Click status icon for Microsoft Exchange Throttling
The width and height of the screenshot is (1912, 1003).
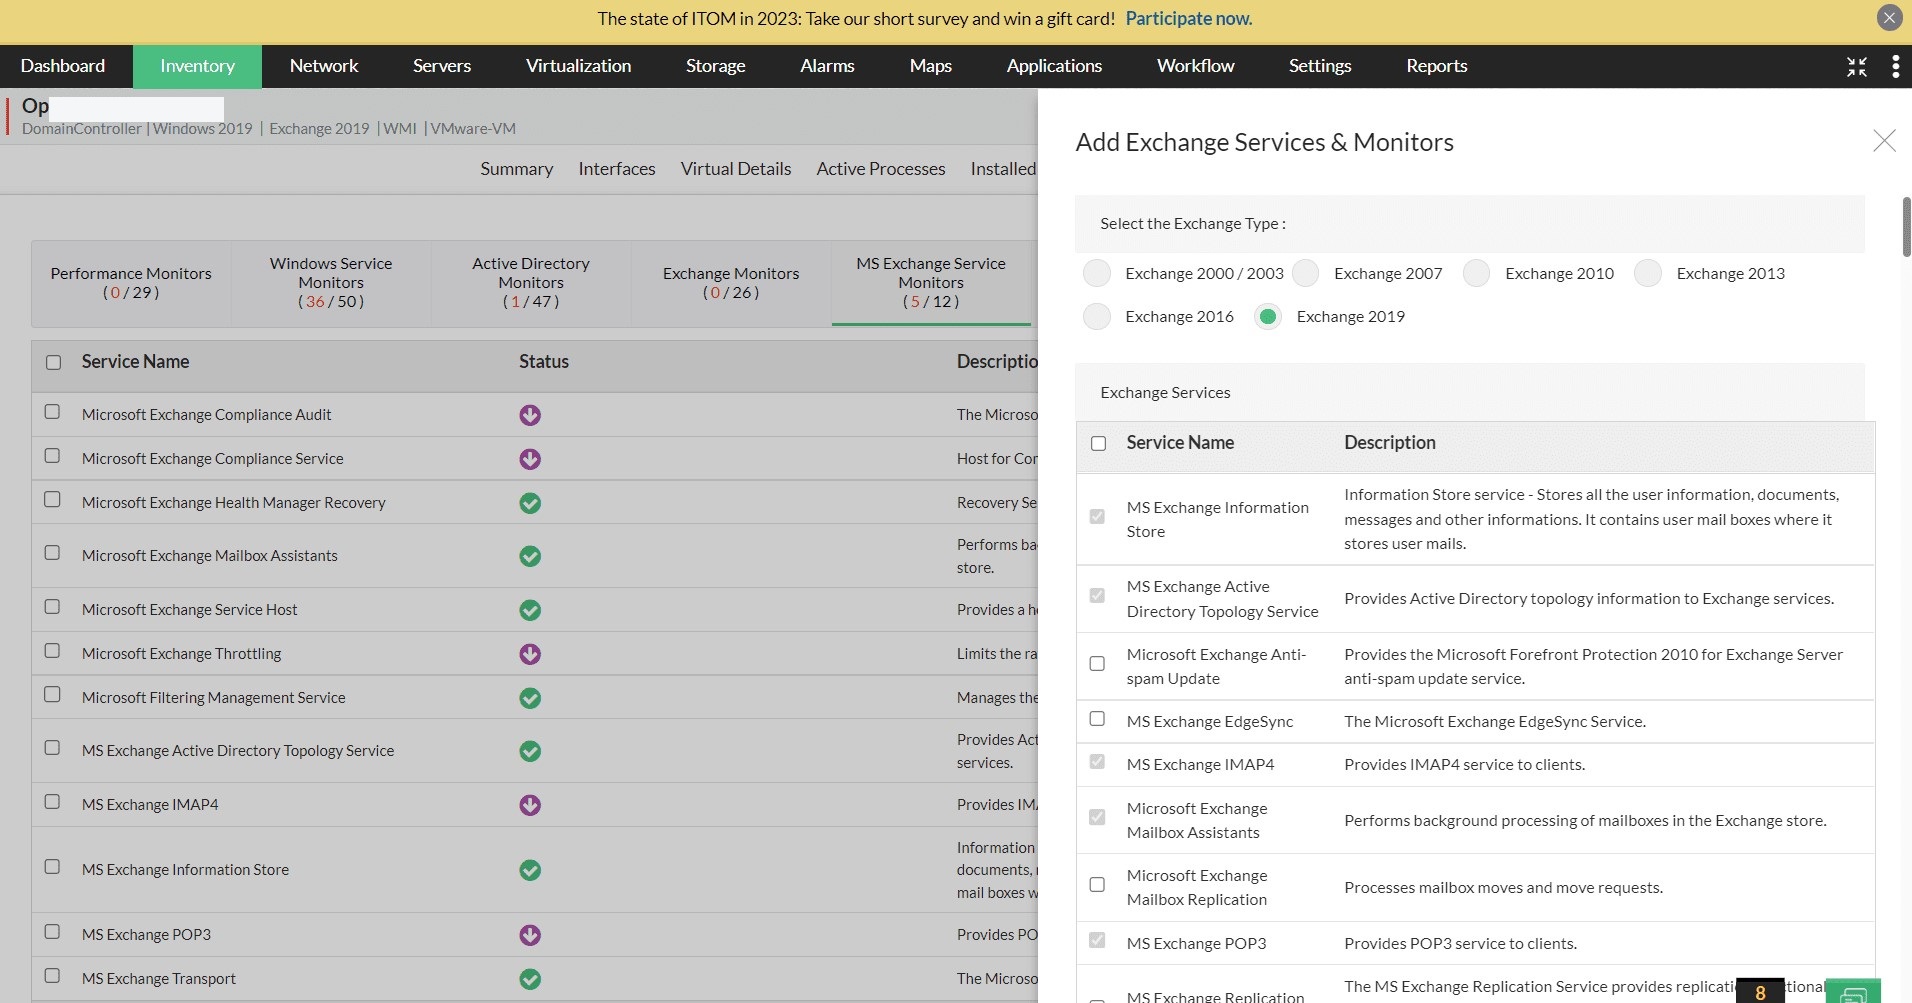530,654
